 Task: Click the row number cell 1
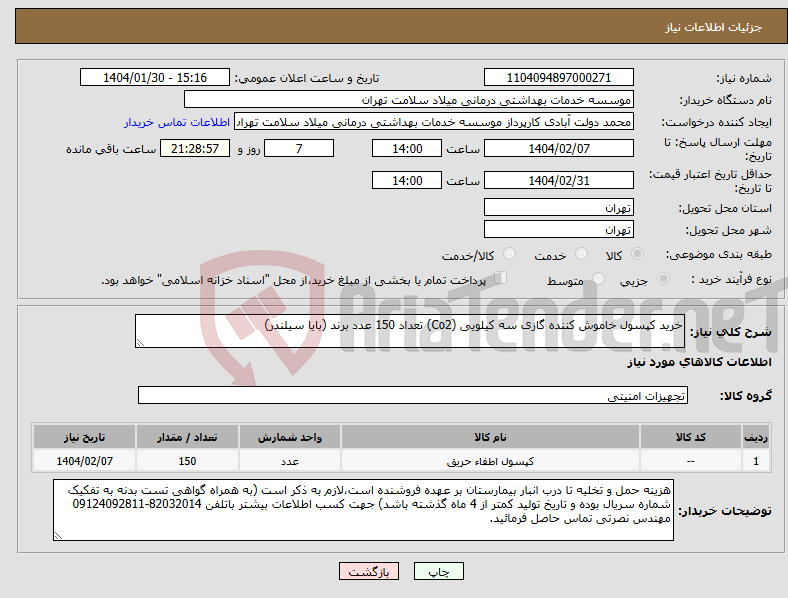coord(755,461)
